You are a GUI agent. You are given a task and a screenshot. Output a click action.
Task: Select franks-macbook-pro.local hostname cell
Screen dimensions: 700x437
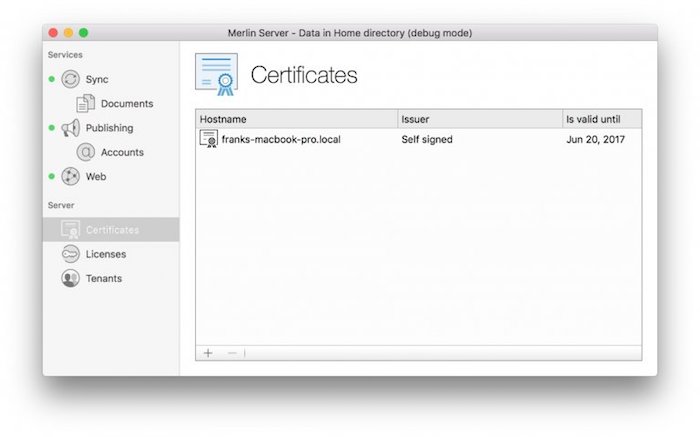pos(281,139)
